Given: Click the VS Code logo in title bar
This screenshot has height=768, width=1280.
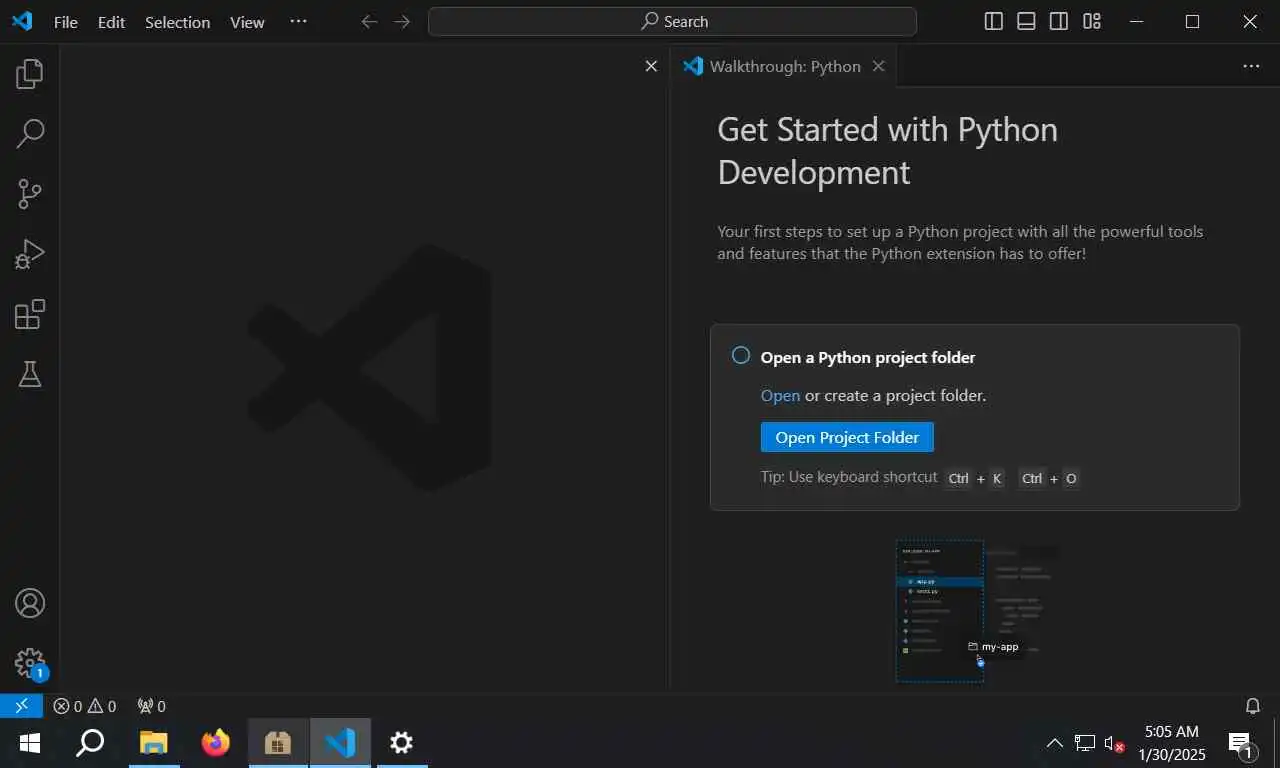Looking at the screenshot, I should click(x=22, y=21).
